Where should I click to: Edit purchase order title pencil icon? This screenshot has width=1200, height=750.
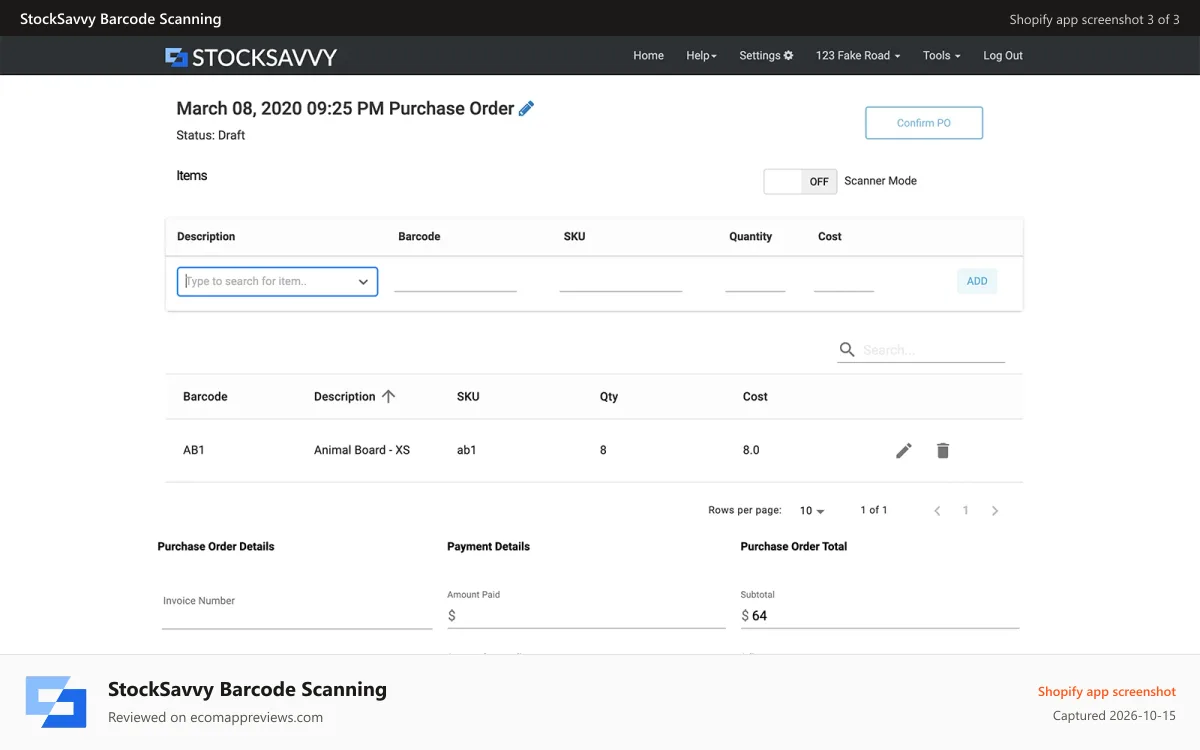point(527,109)
